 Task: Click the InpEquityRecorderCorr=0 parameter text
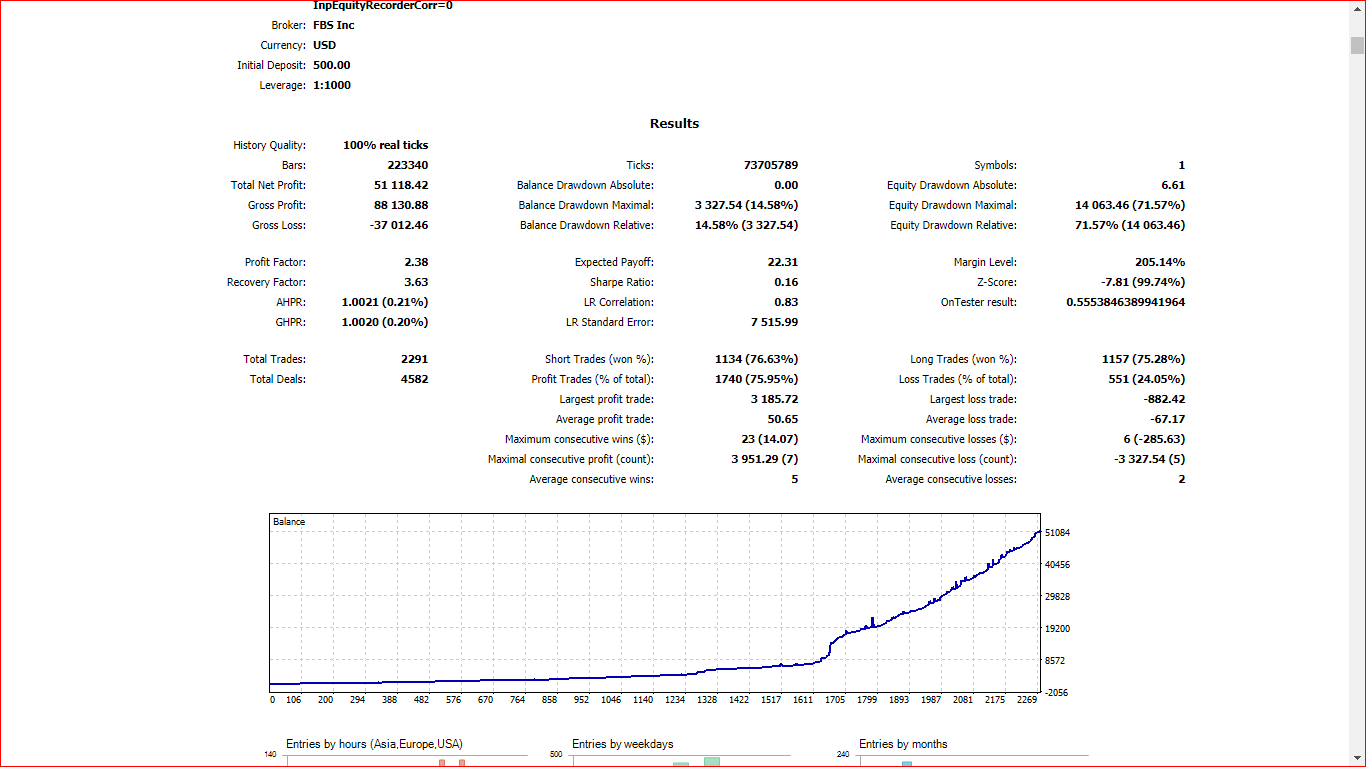[x=383, y=5]
